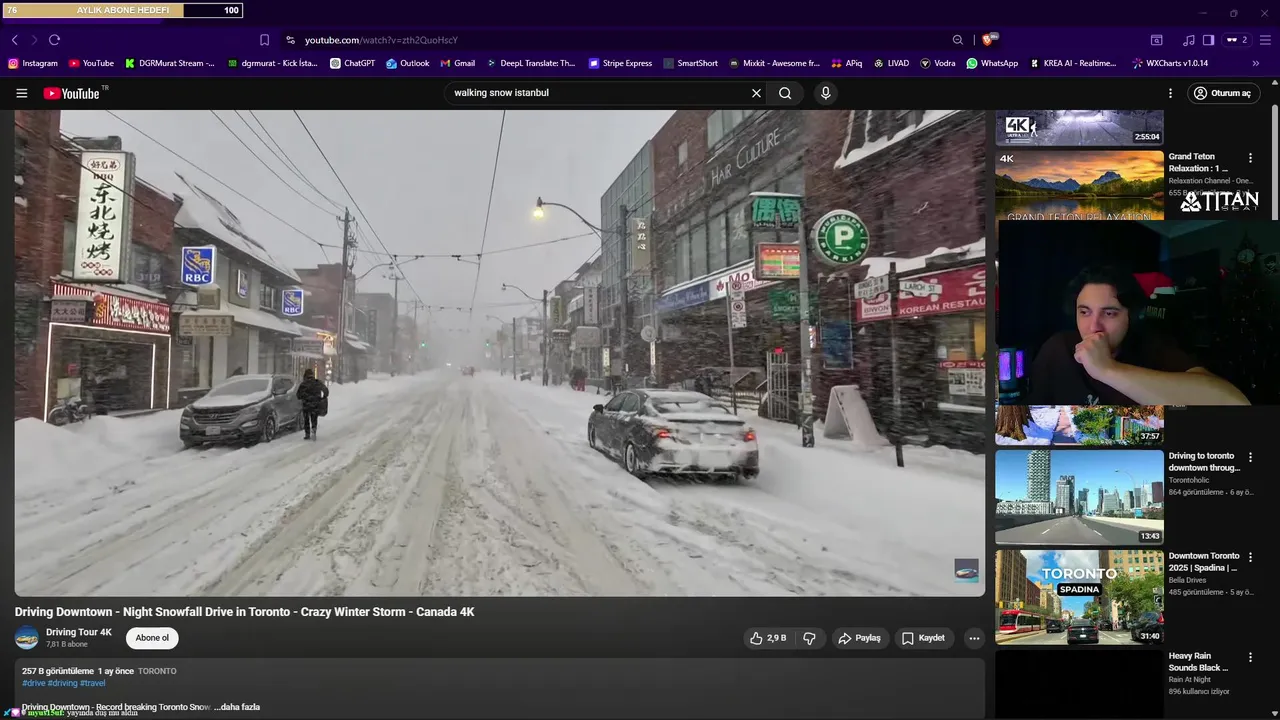Reload the YouTube page
Image resolution: width=1280 pixels, height=720 pixels.
tap(54, 40)
